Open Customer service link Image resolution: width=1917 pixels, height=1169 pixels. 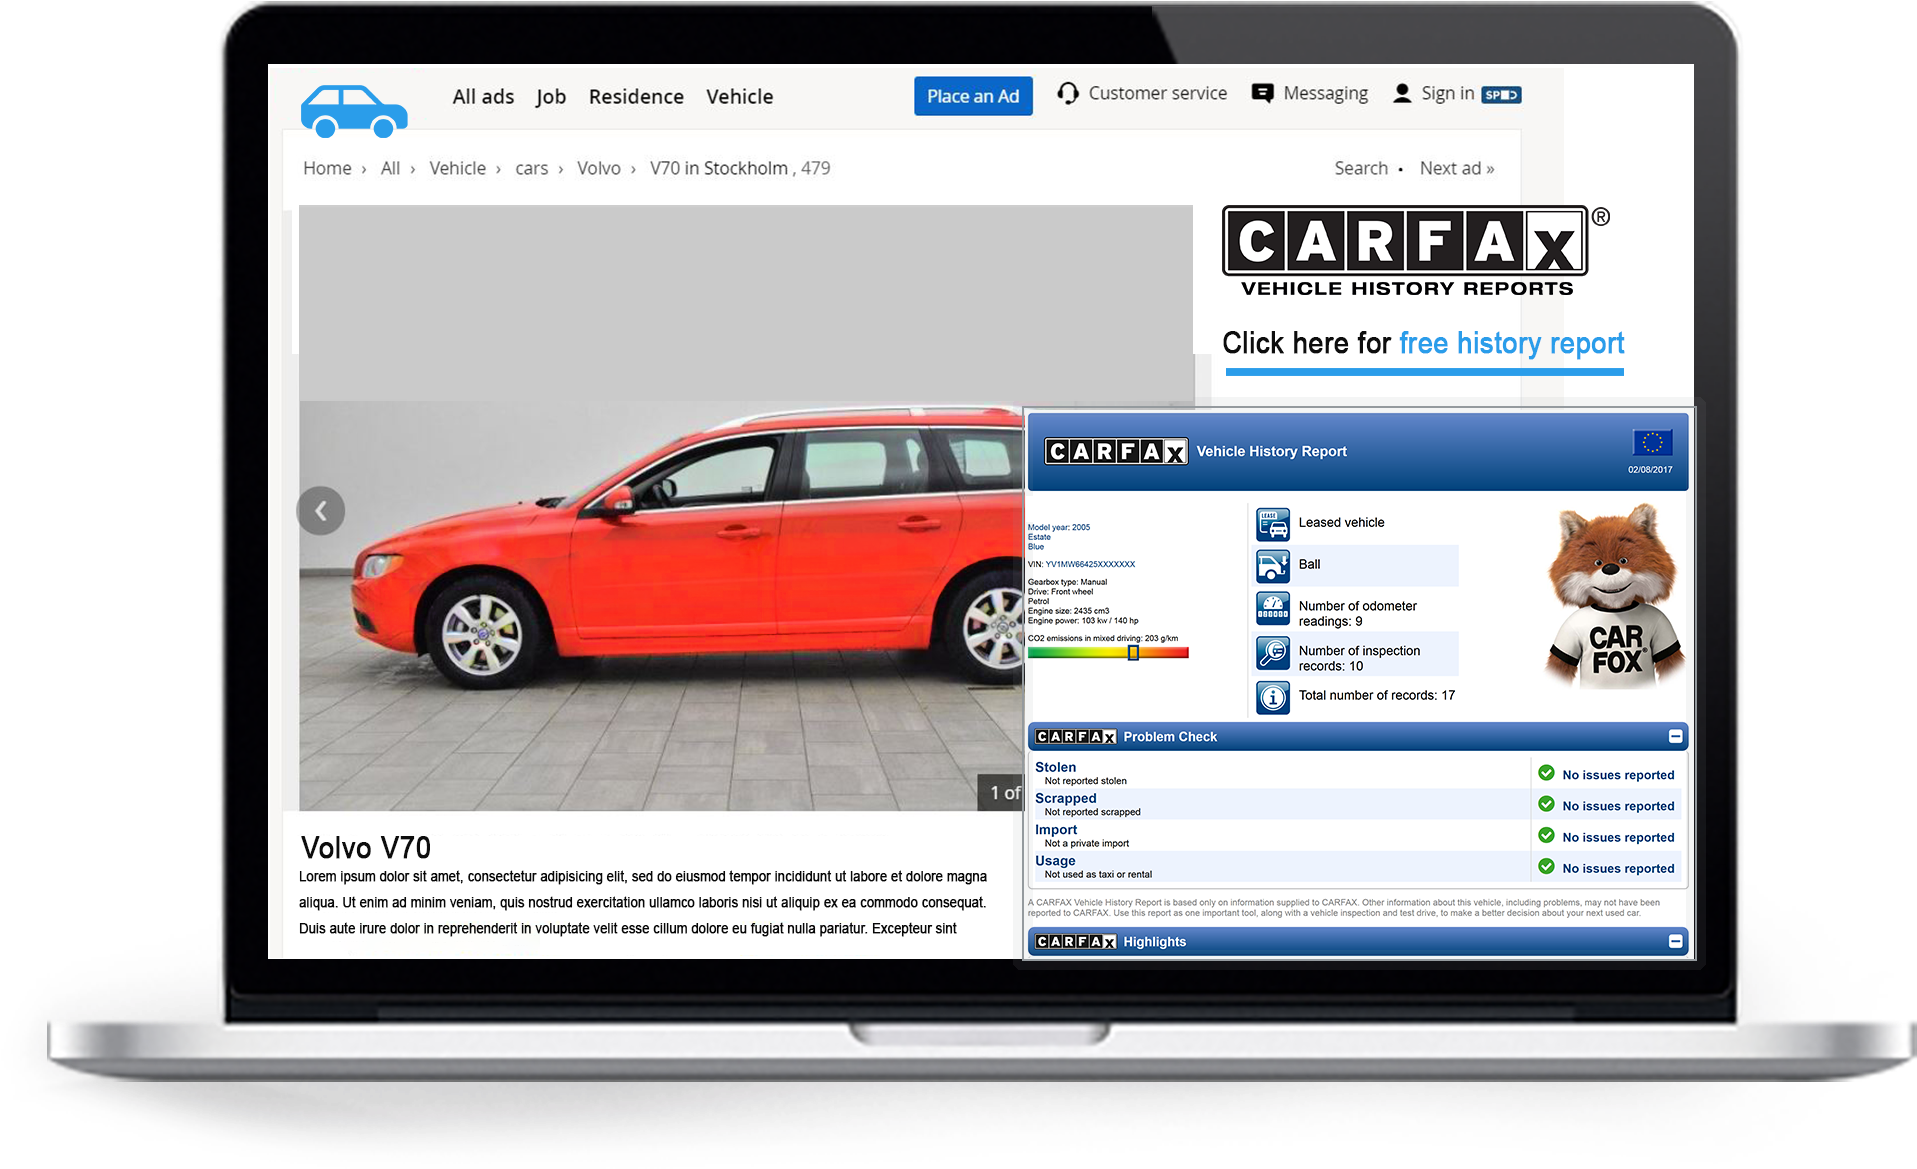[1158, 93]
